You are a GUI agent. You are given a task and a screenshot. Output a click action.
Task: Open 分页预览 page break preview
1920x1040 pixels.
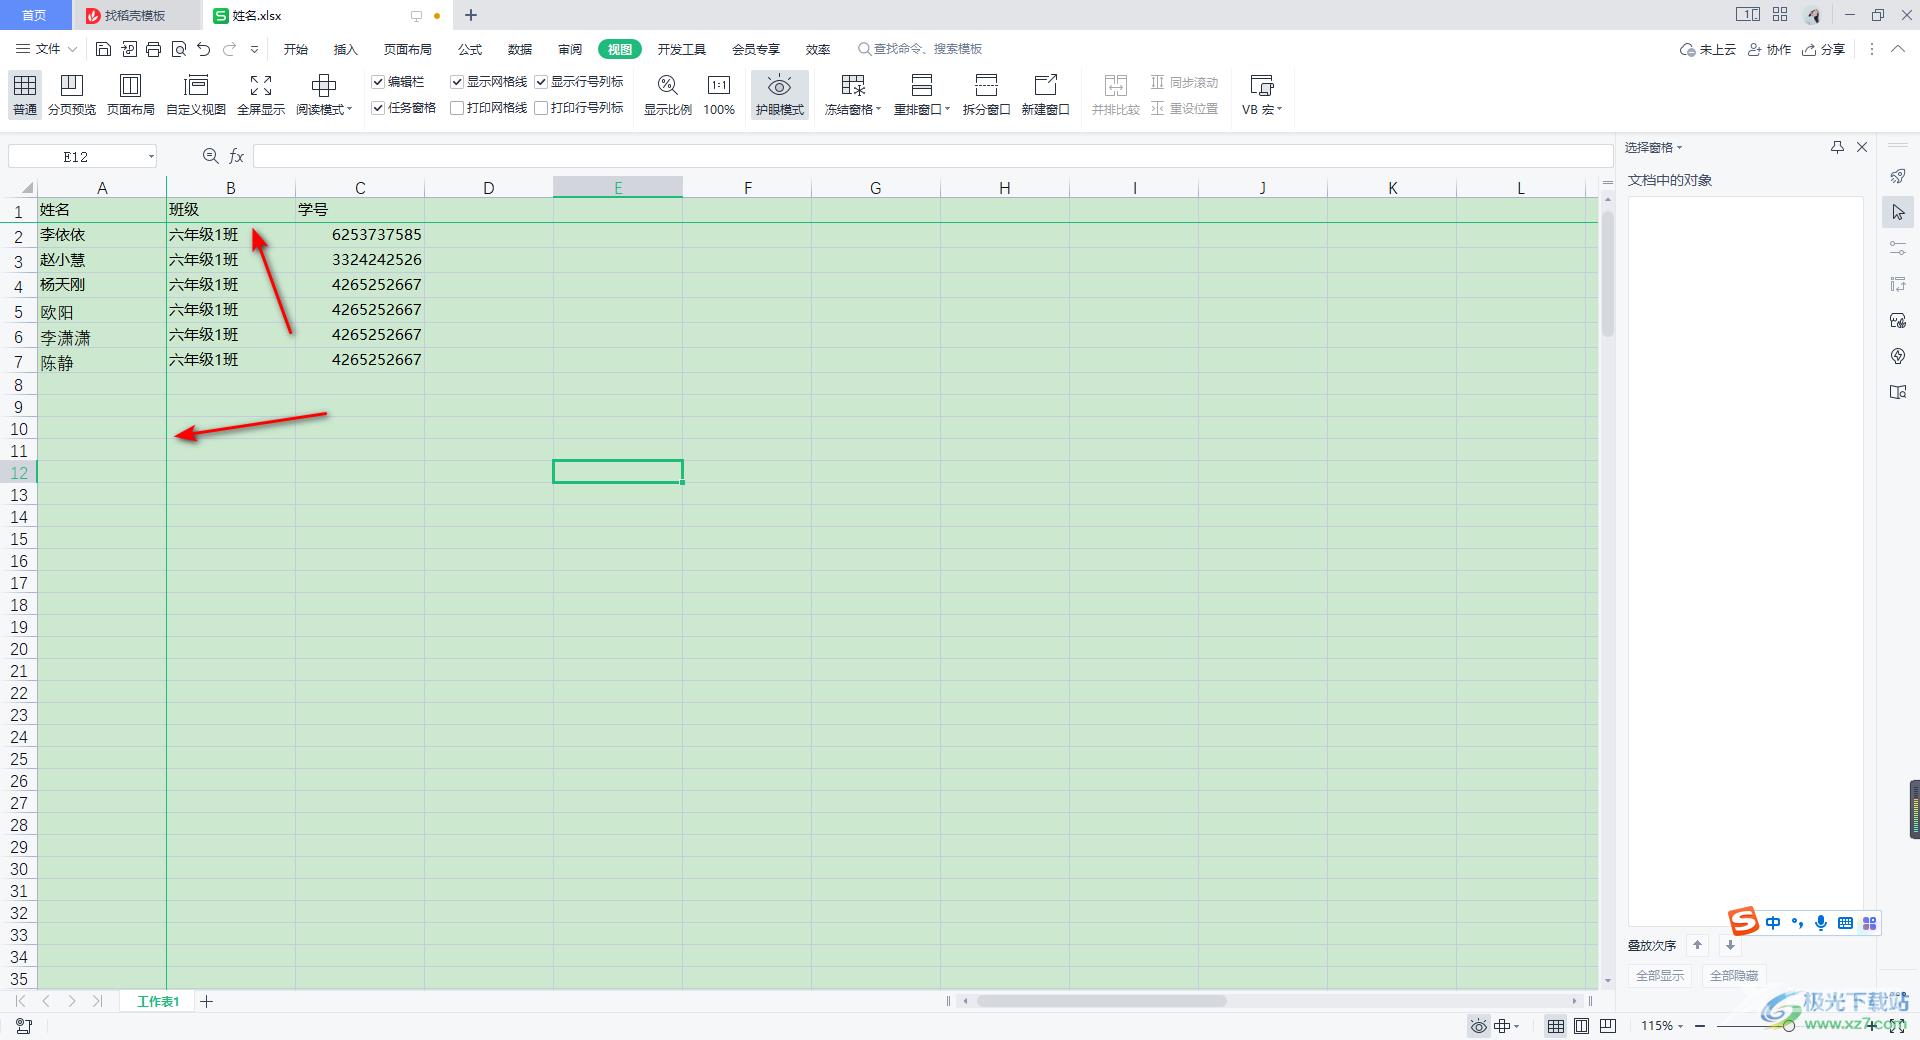tap(72, 95)
